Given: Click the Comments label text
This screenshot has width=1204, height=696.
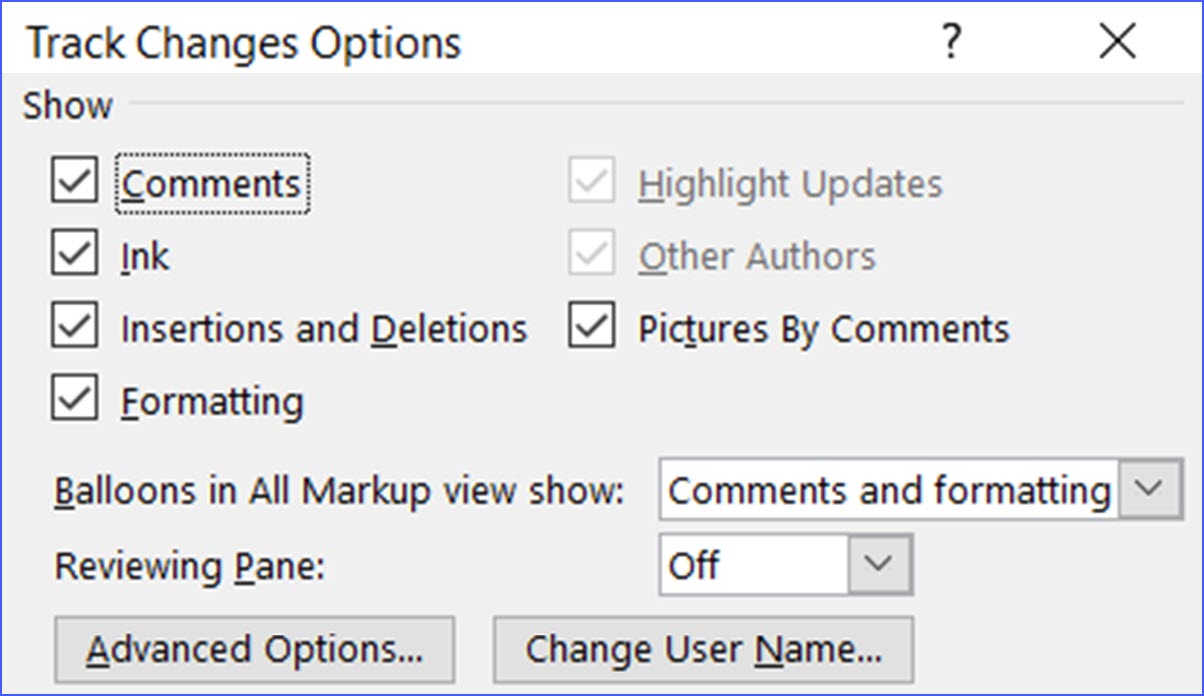Looking at the screenshot, I should (211, 184).
